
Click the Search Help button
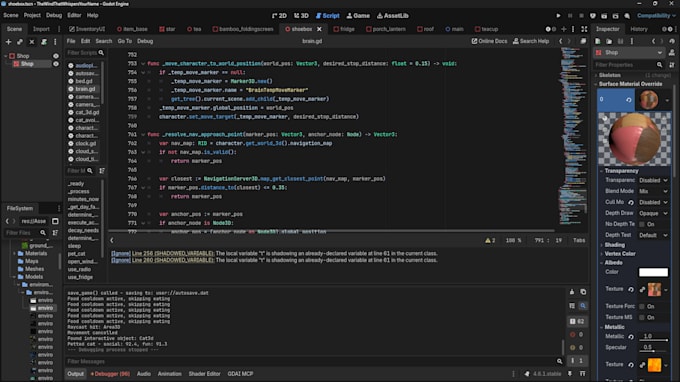click(x=531, y=41)
